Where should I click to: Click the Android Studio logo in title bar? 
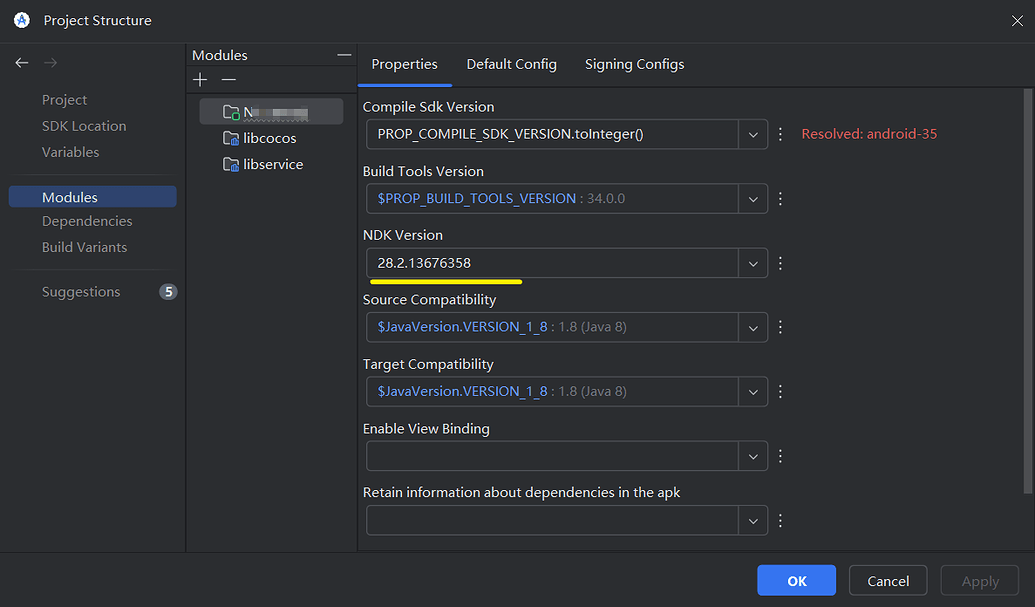point(21,19)
